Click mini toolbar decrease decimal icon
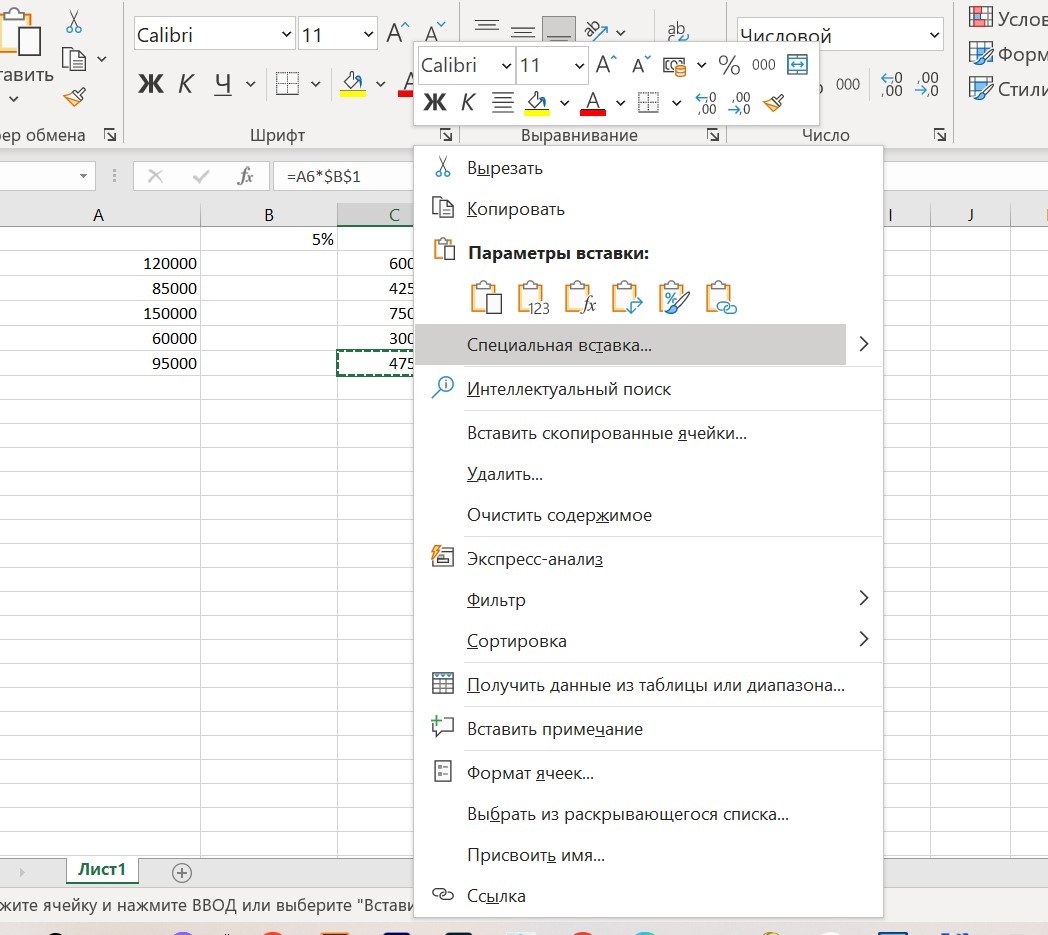1048x935 pixels. [740, 103]
